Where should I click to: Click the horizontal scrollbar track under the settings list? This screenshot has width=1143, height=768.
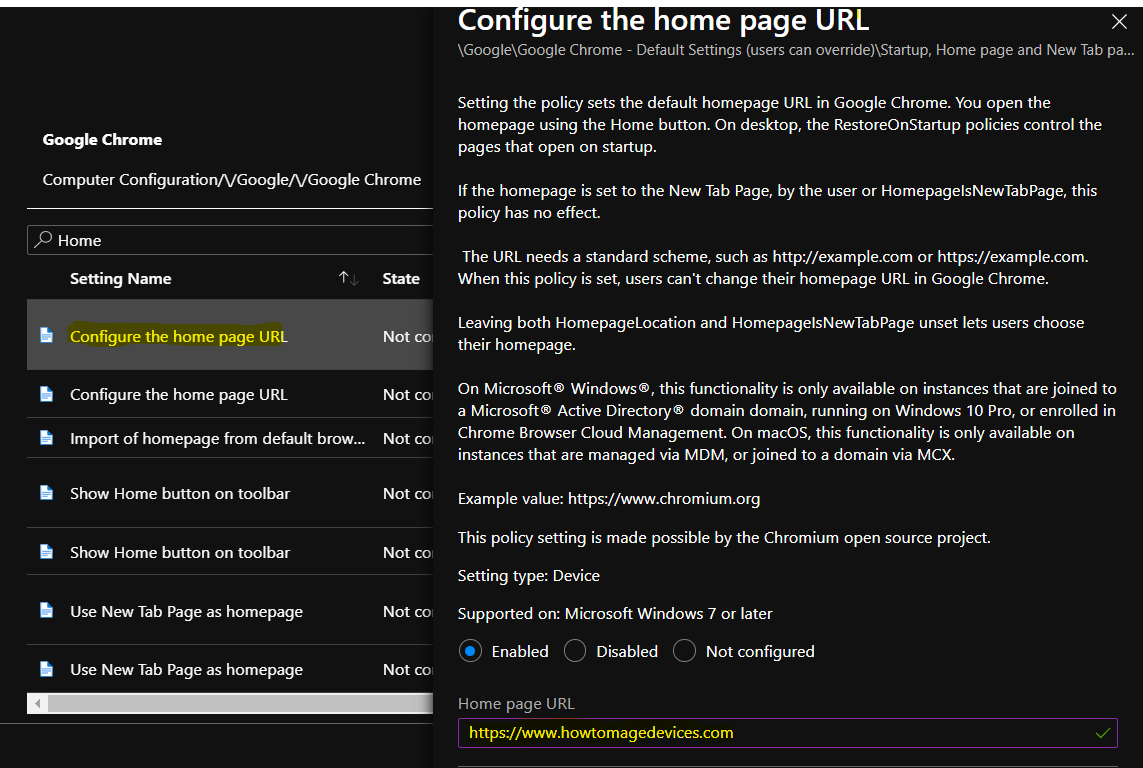point(240,703)
